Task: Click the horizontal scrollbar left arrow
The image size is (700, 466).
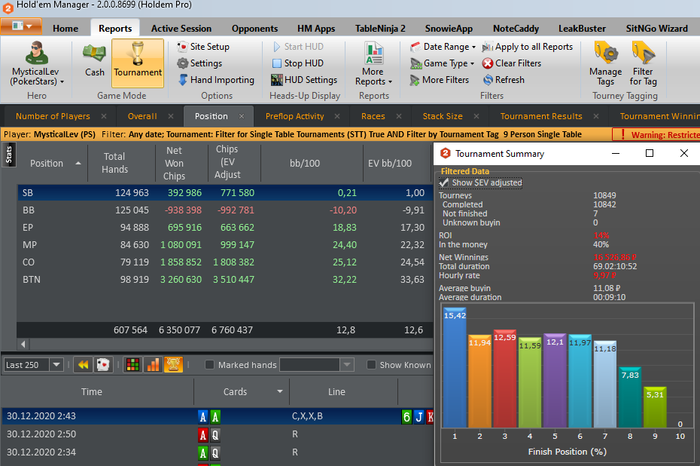Action: [23, 344]
